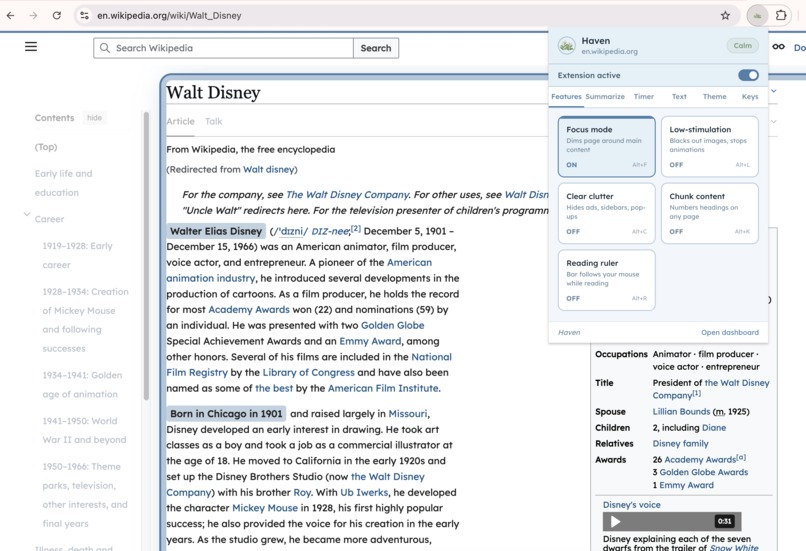The height and width of the screenshot is (551, 806).
Task: Open the Missouri link
Action: [x=408, y=414]
